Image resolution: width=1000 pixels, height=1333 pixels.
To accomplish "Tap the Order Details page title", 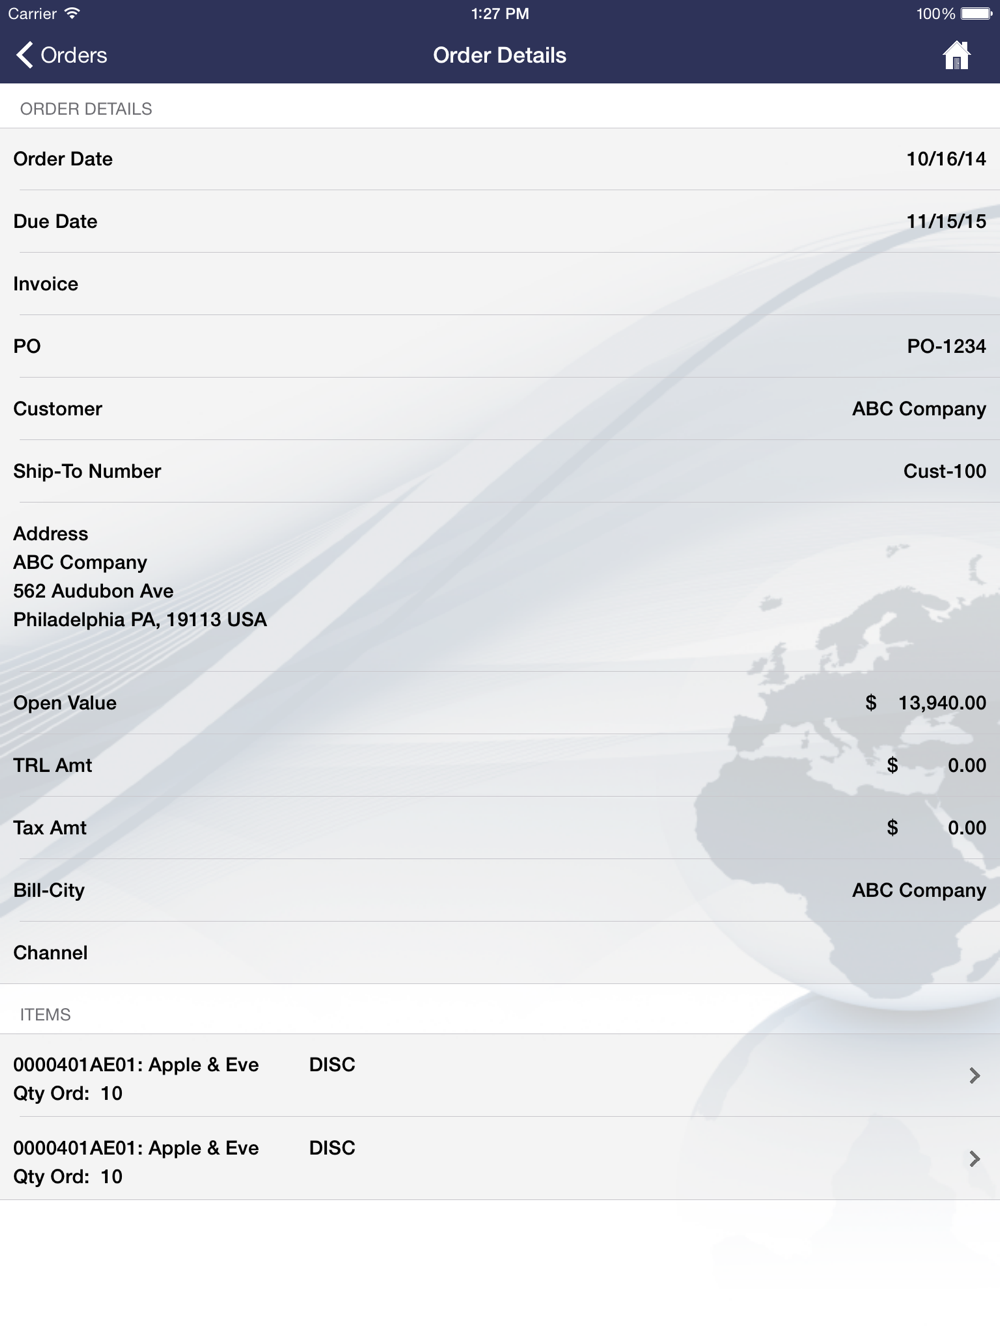I will click(500, 55).
